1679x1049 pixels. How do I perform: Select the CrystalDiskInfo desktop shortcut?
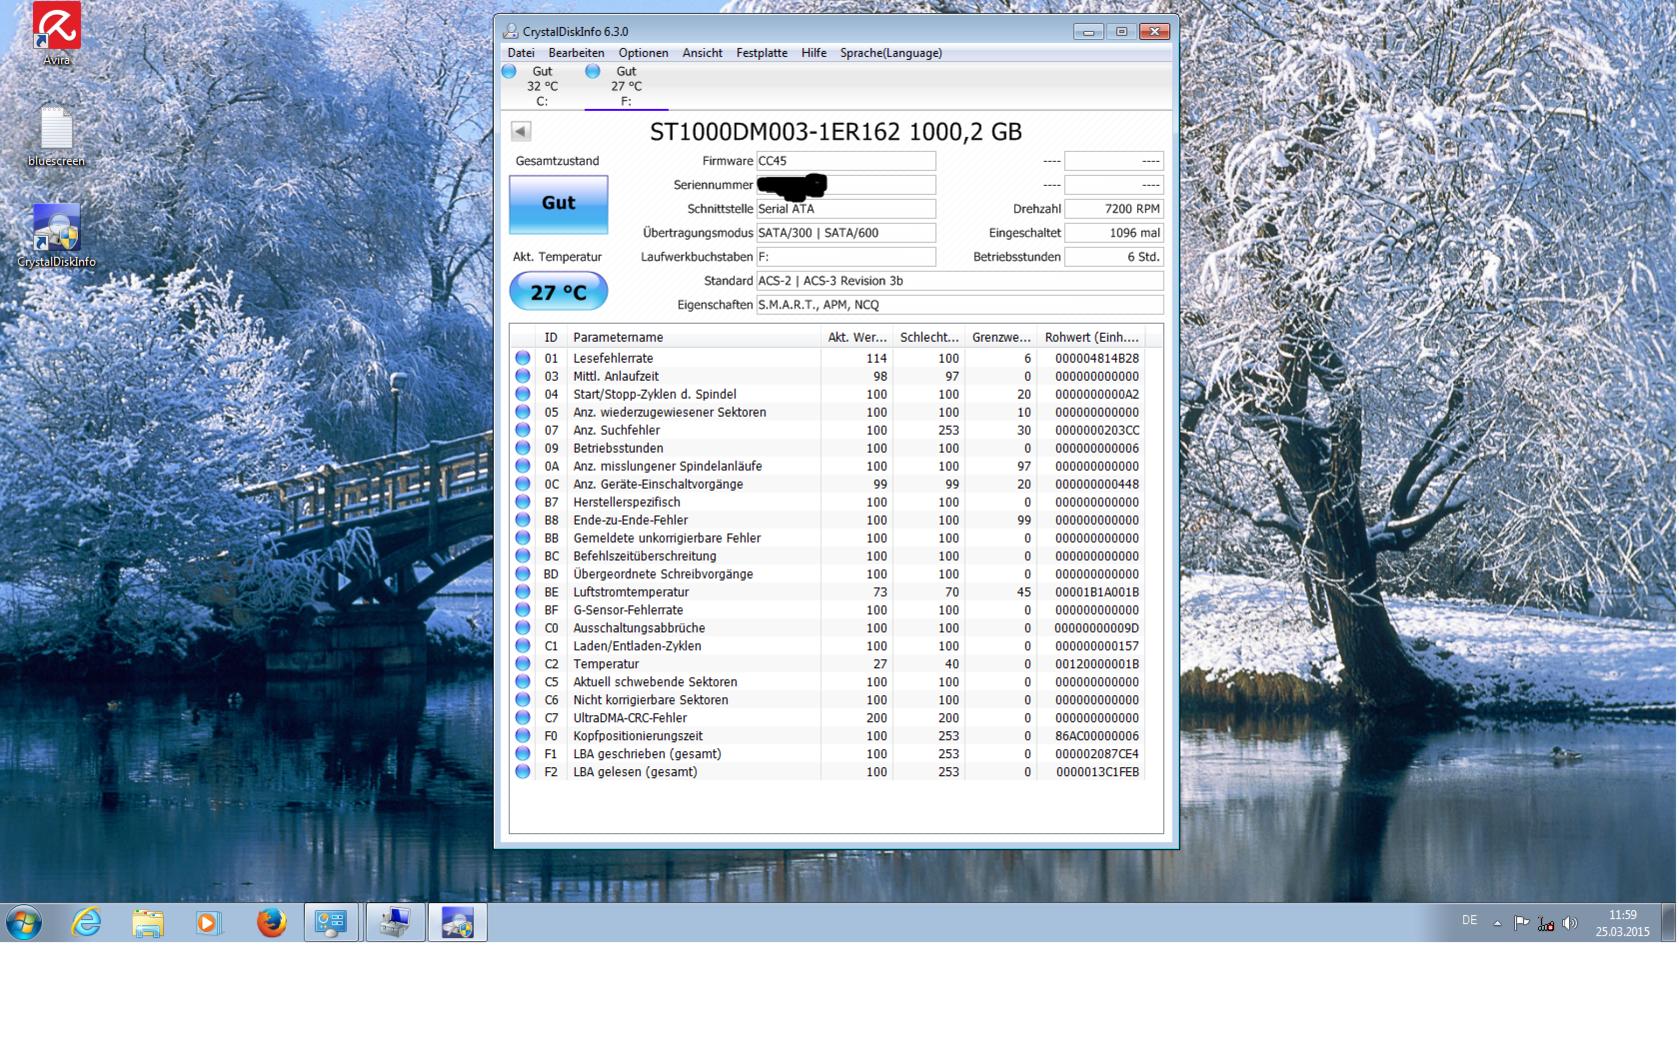[56, 236]
